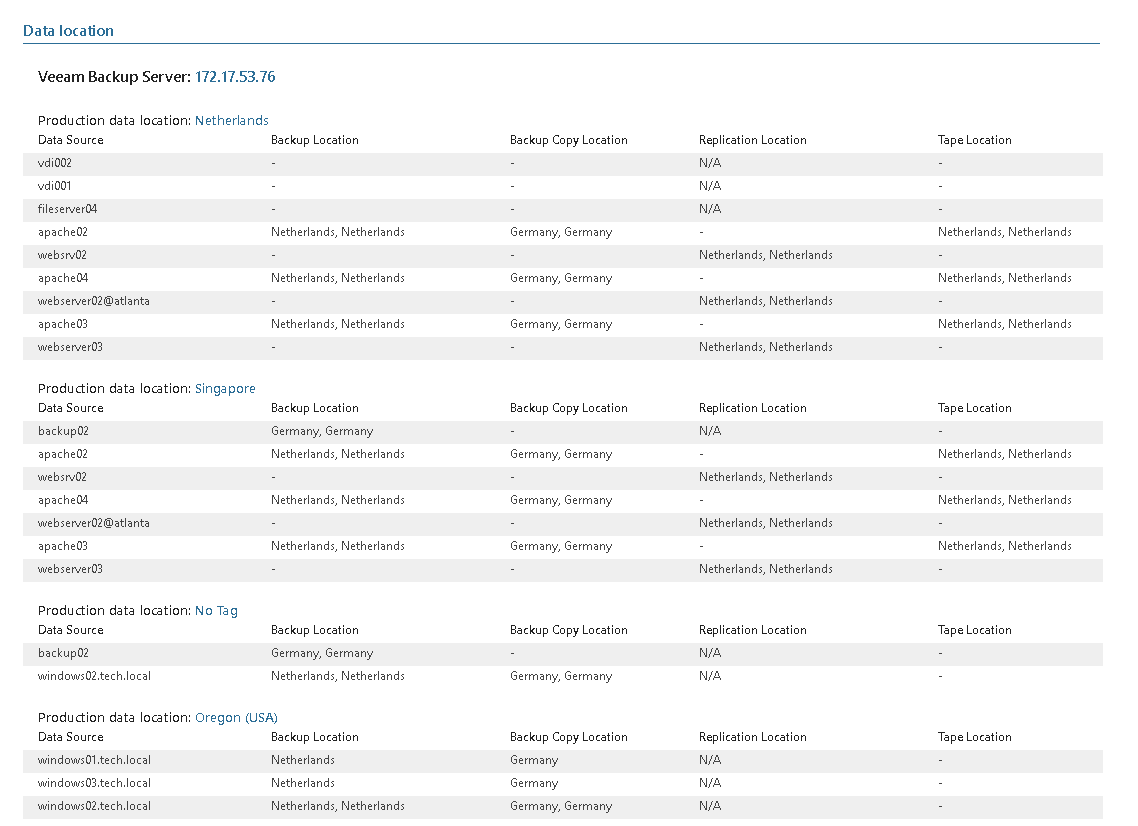This screenshot has width=1138, height=826.
Task: Select the vdi001 data source
Action: (54, 186)
